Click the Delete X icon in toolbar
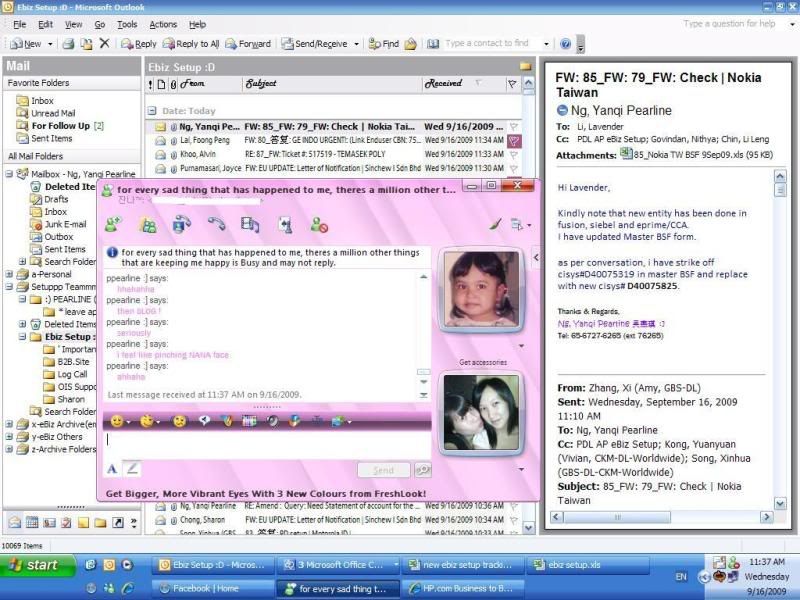The width and height of the screenshot is (800, 600). coord(105,43)
